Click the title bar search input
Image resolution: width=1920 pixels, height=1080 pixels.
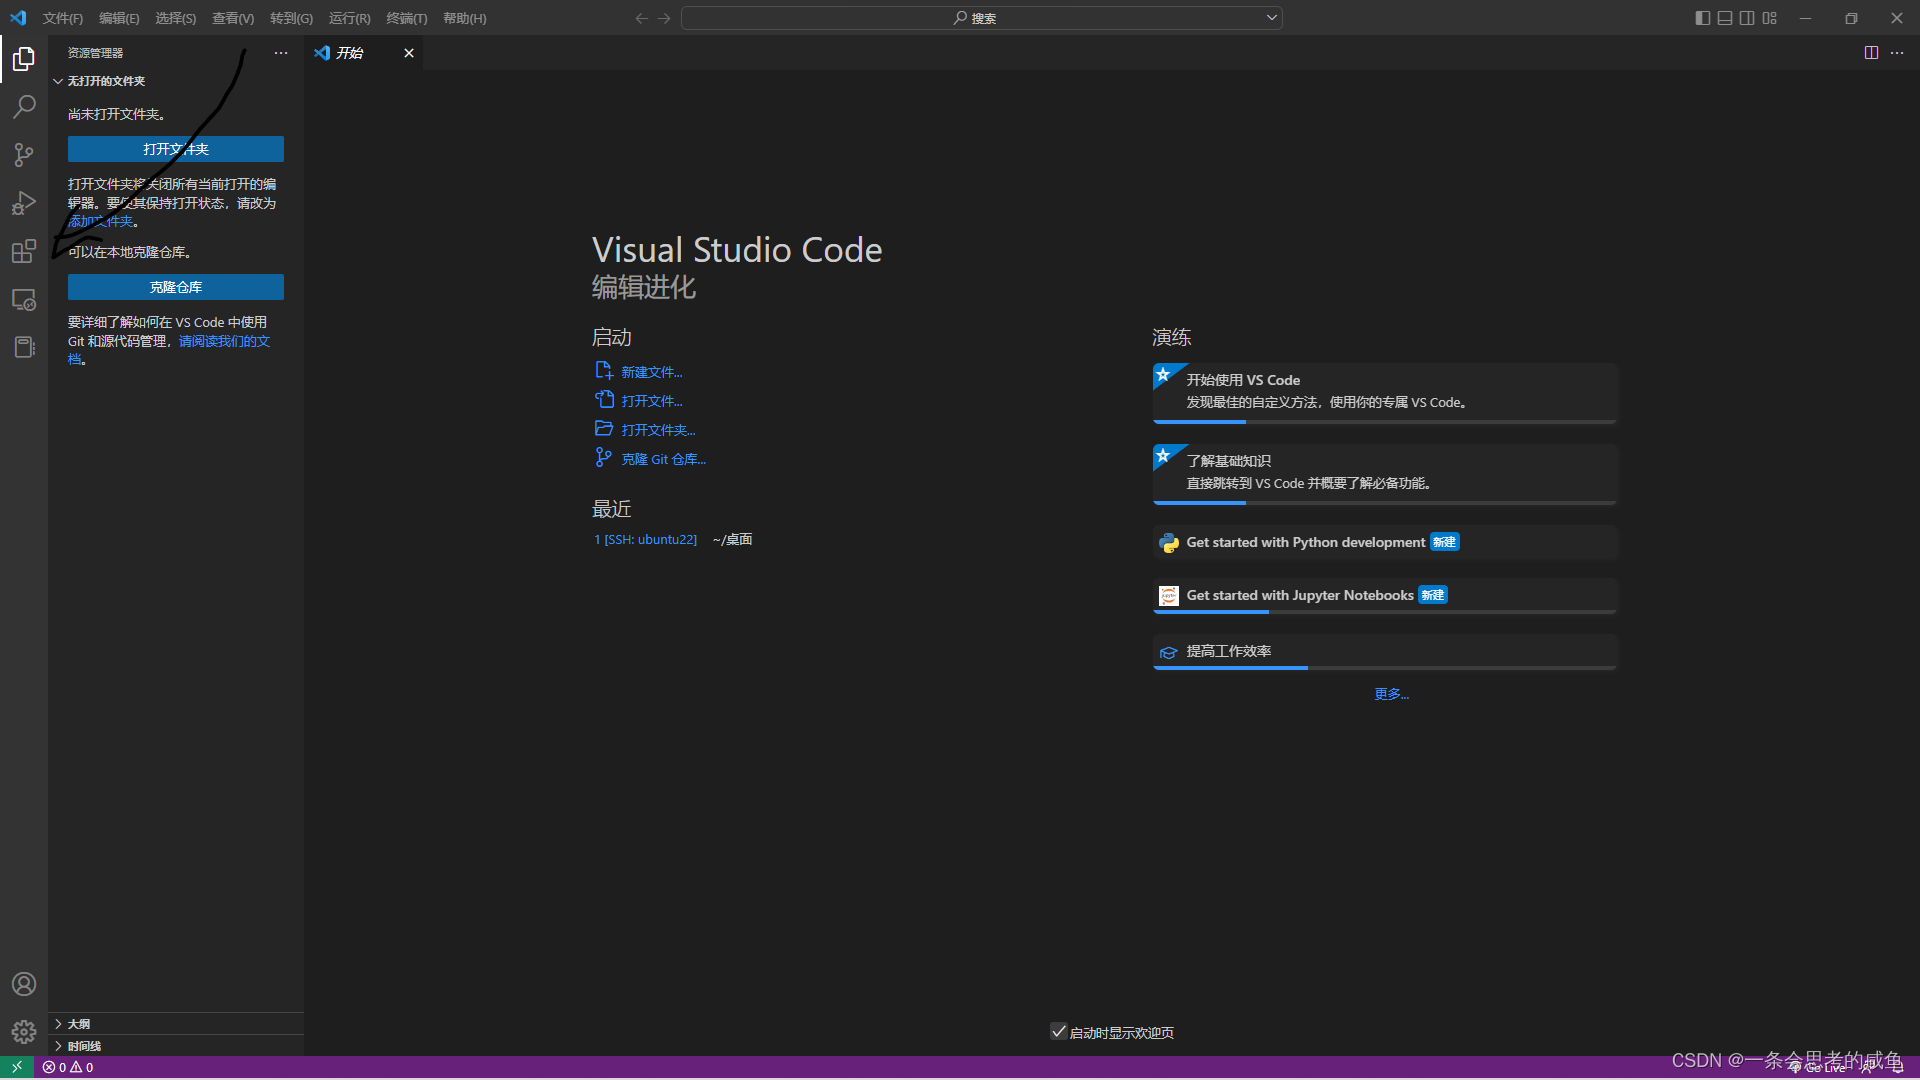pos(981,18)
